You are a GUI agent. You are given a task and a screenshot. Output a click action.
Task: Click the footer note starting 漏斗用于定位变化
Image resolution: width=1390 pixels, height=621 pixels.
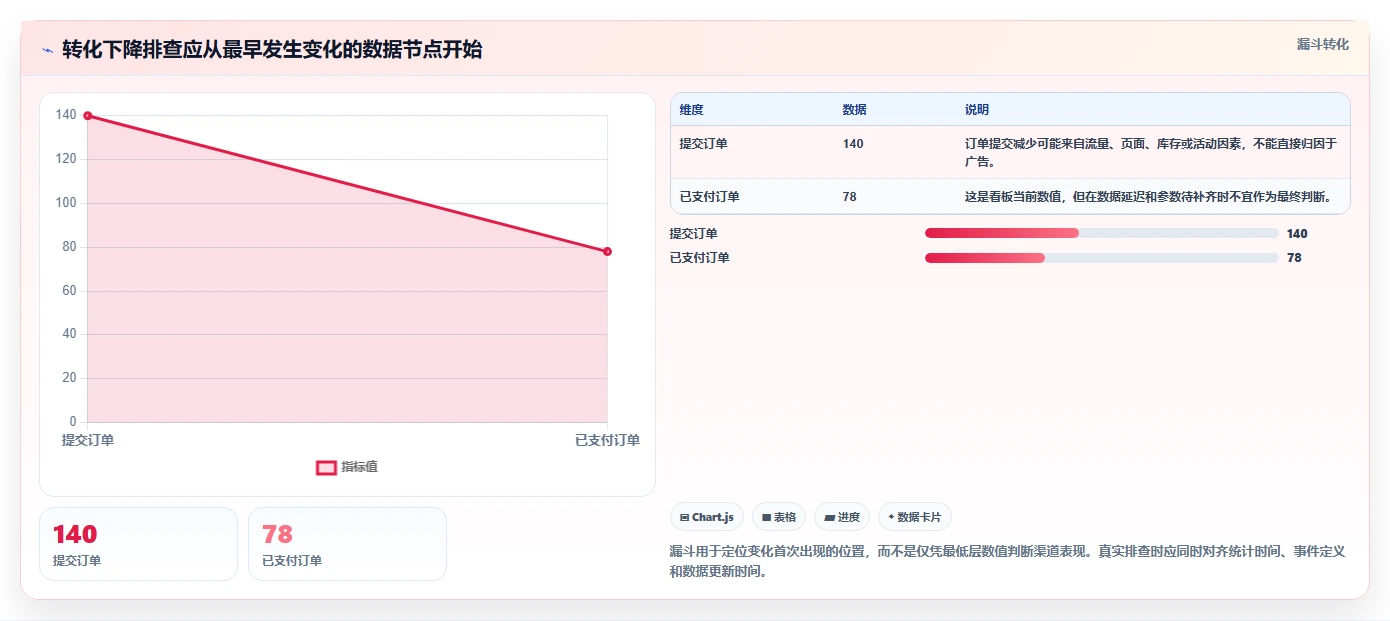click(x=1009, y=562)
